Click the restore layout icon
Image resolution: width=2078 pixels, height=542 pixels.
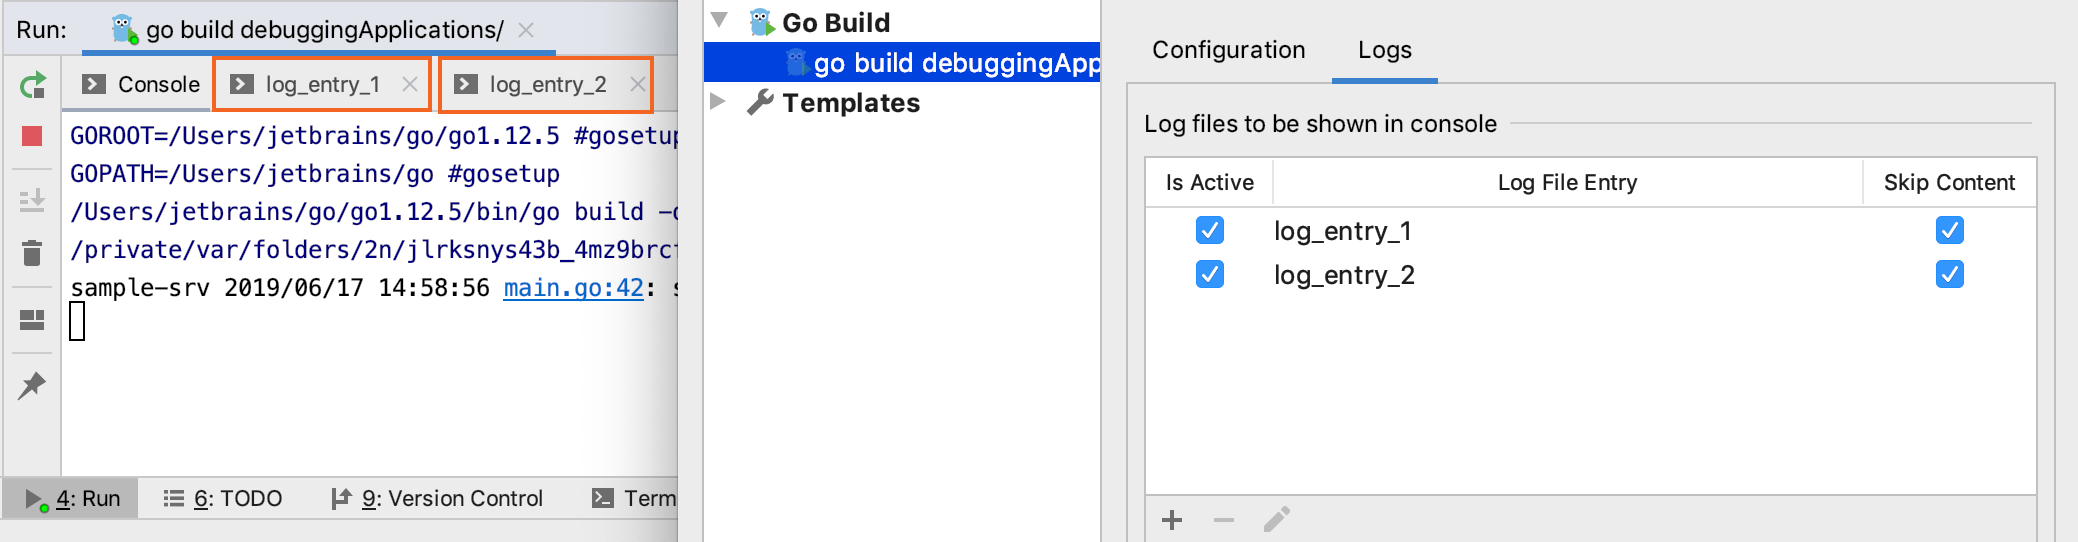coord(32,320)
